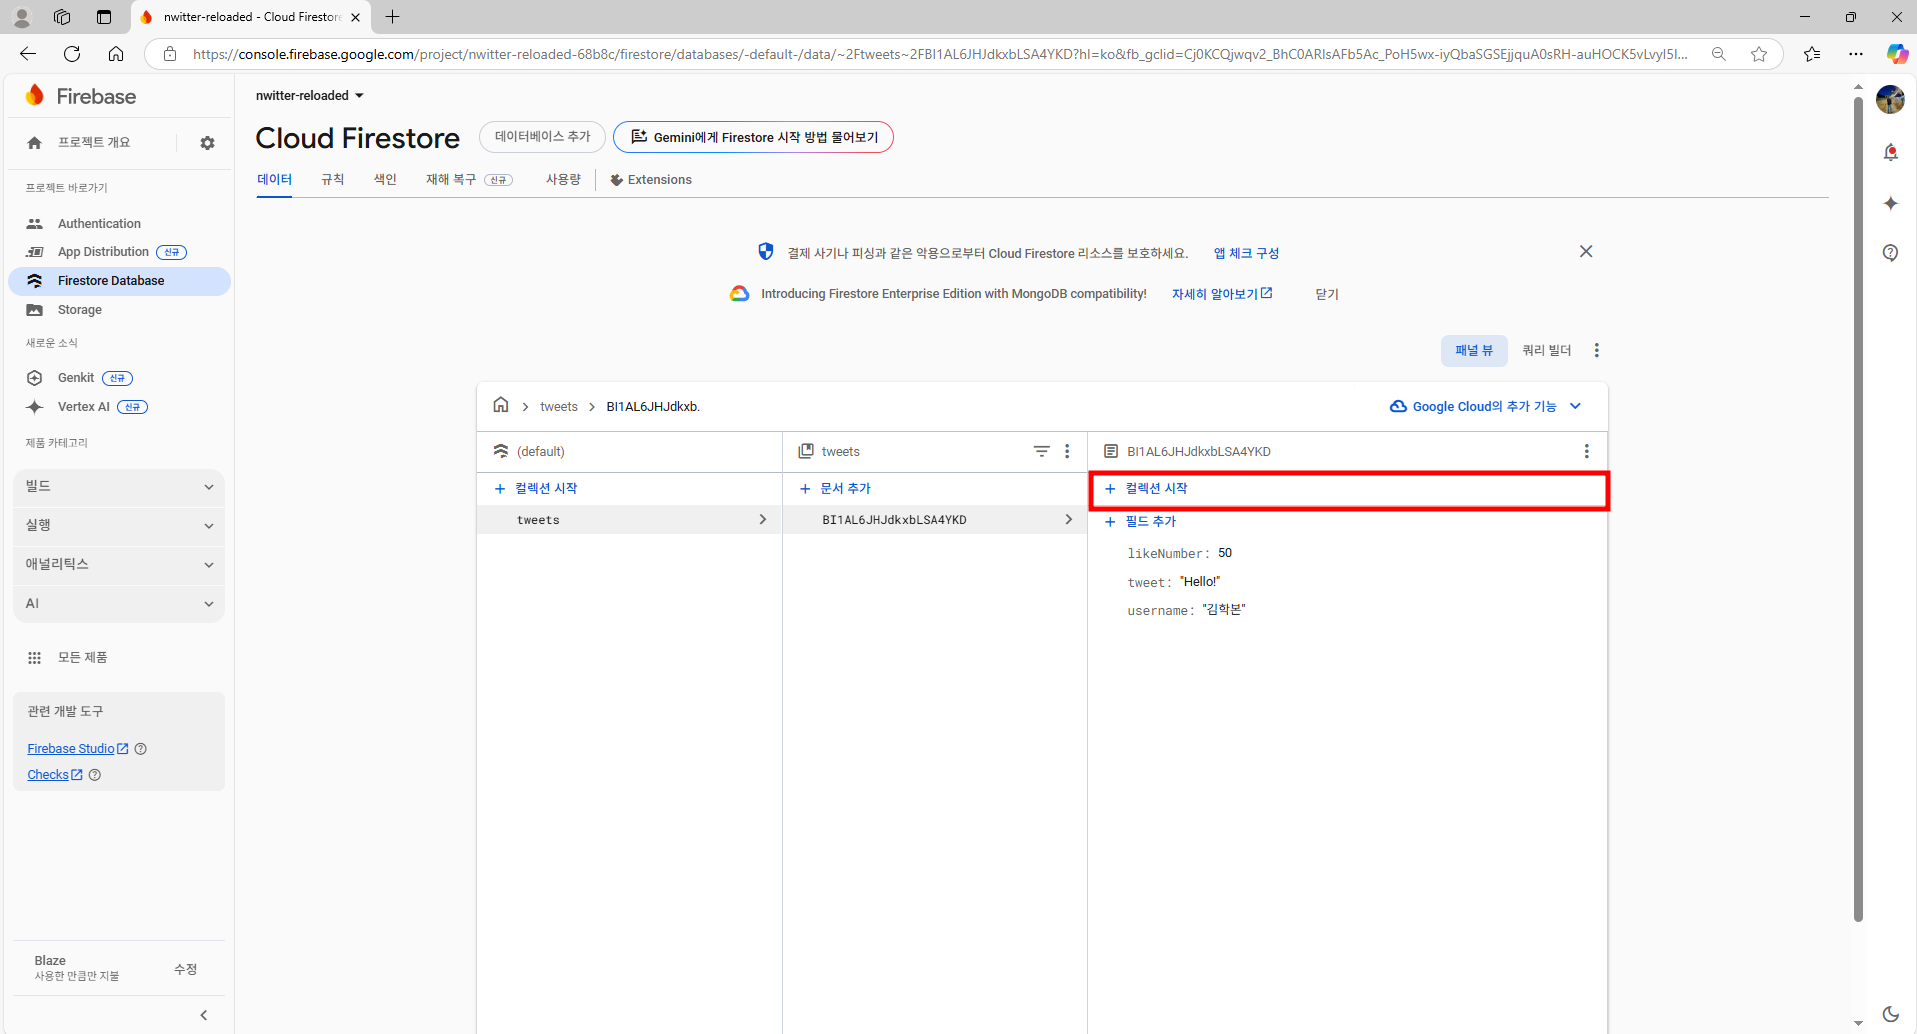The height and width of the screenshot is (1034, 1917).
Task: Expand tweets collection row chevron
Action: point(763,519)
